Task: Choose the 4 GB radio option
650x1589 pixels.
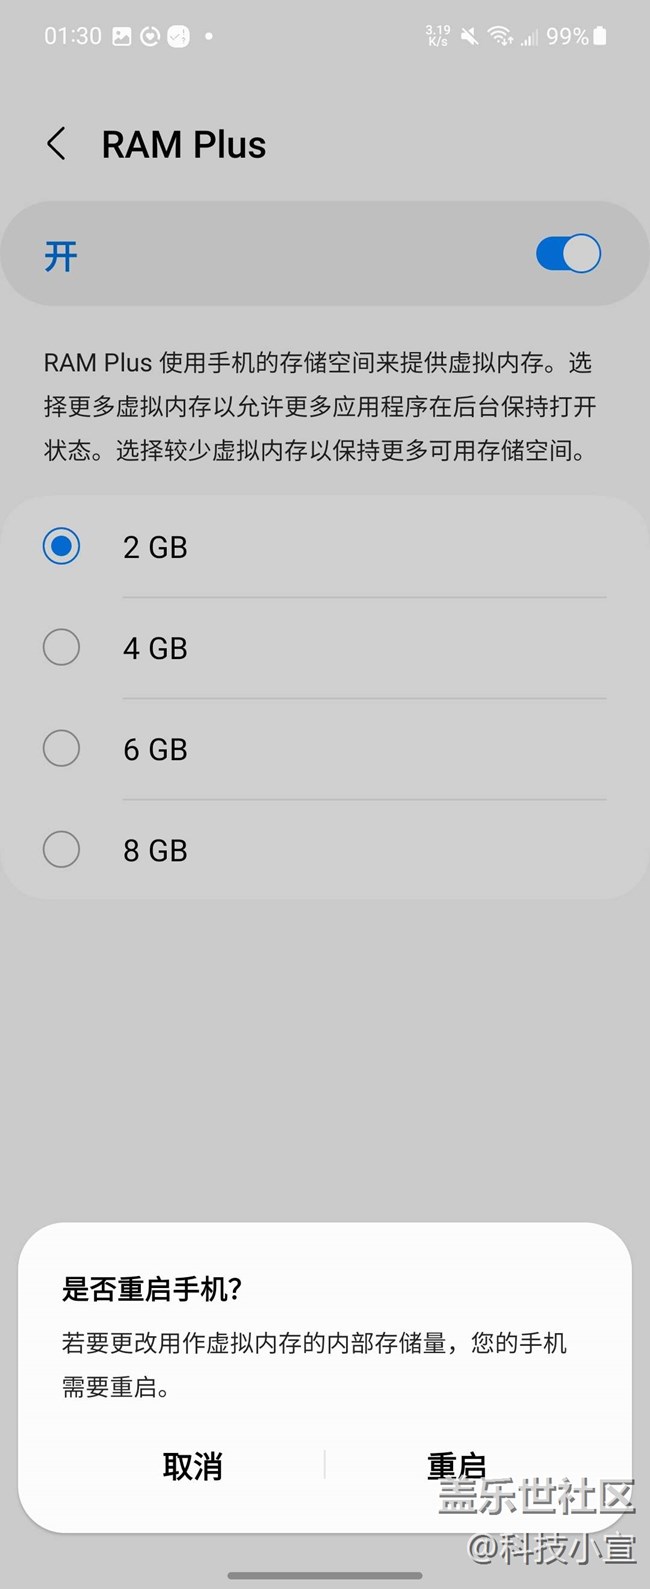Action: click(x=62, y=648)
